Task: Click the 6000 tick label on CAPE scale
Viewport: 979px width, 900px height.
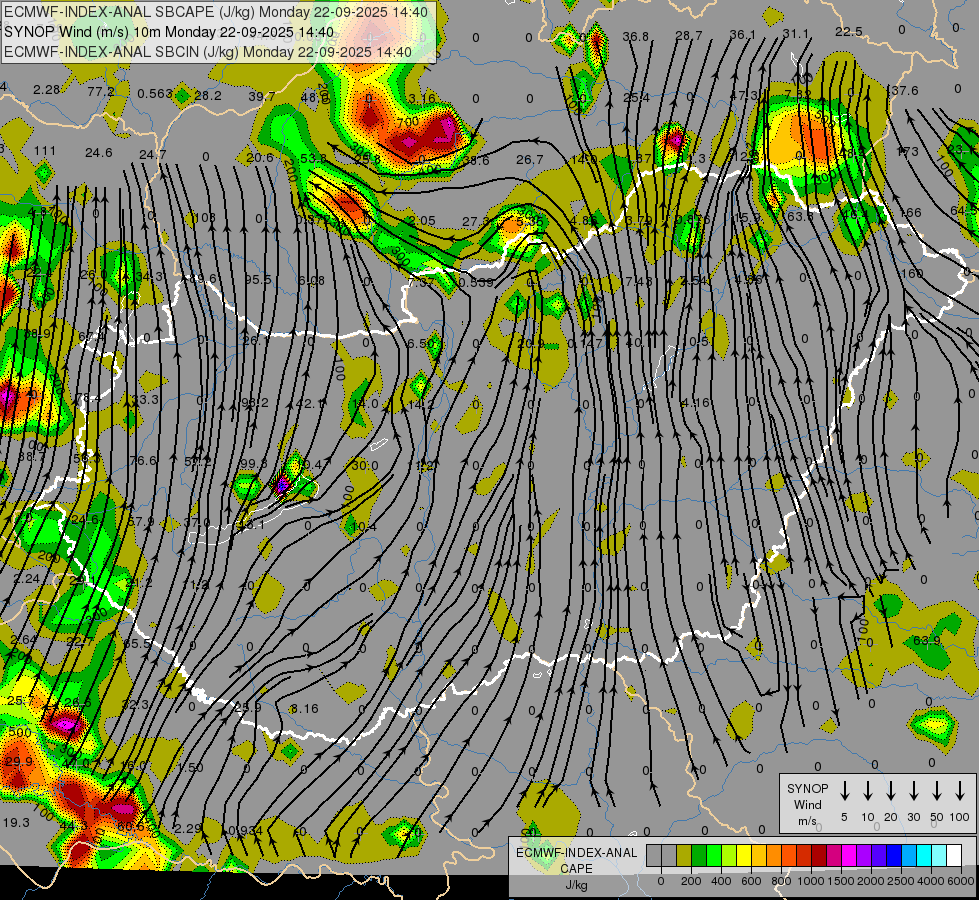Action: 962,881
